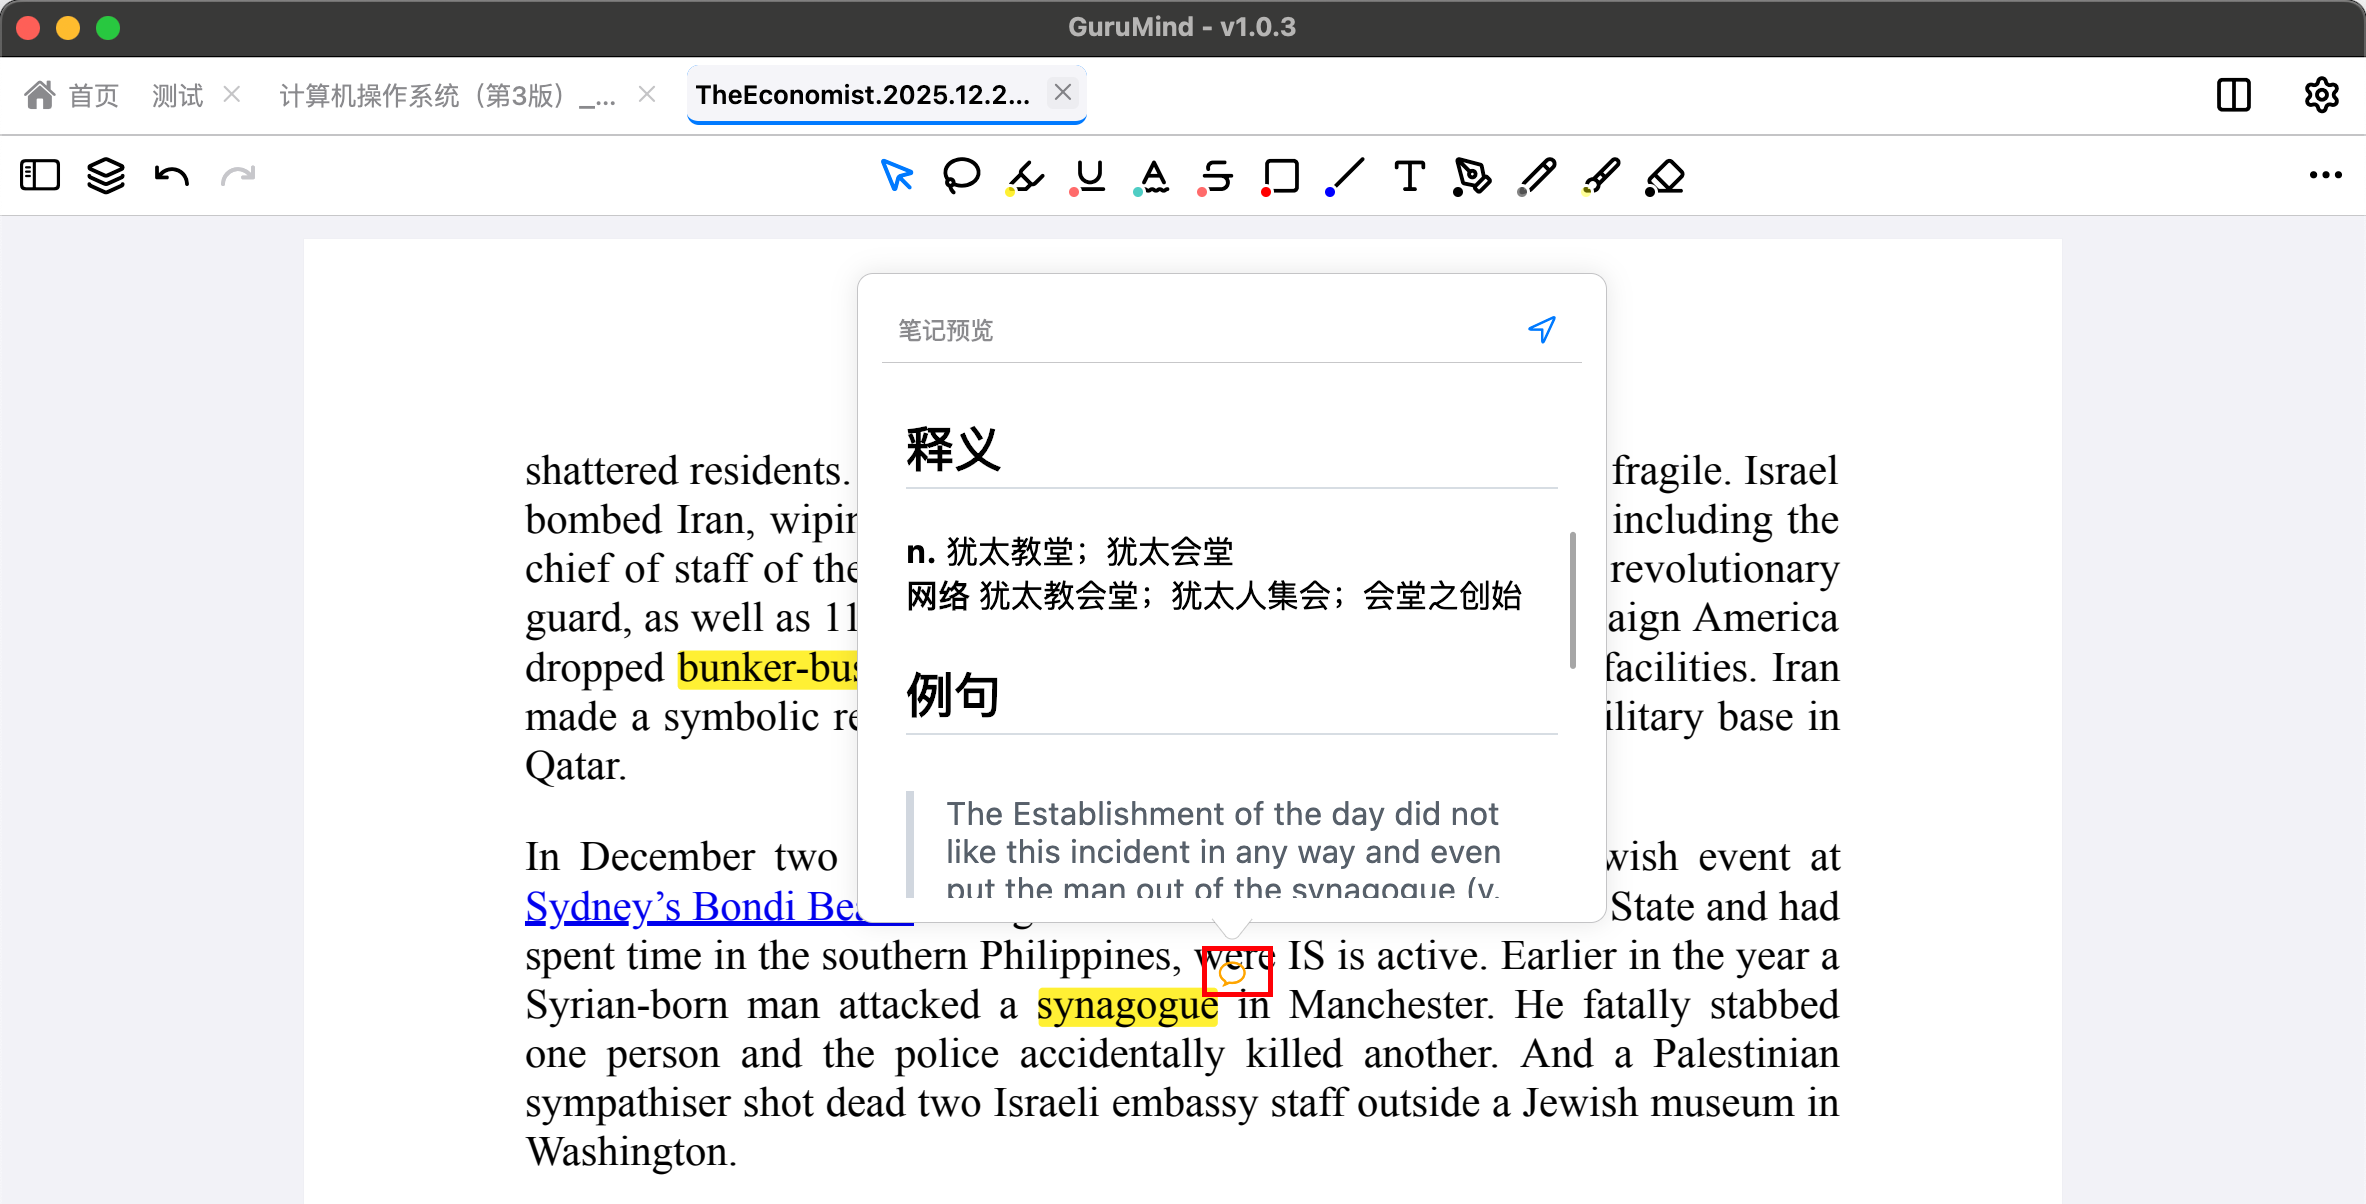Click the orange note marker above synagogue
Screen dimensions: 2366x1204
pyautogui.click(x=1233, y=973)
